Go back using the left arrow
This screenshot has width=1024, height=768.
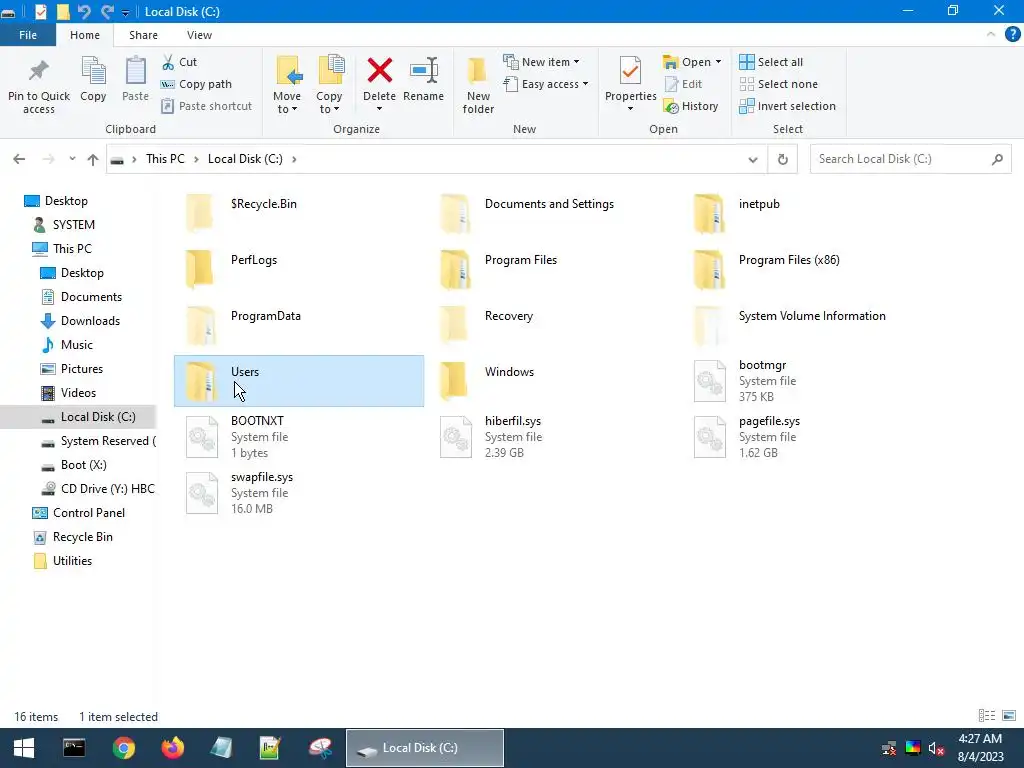pos(19,159)
